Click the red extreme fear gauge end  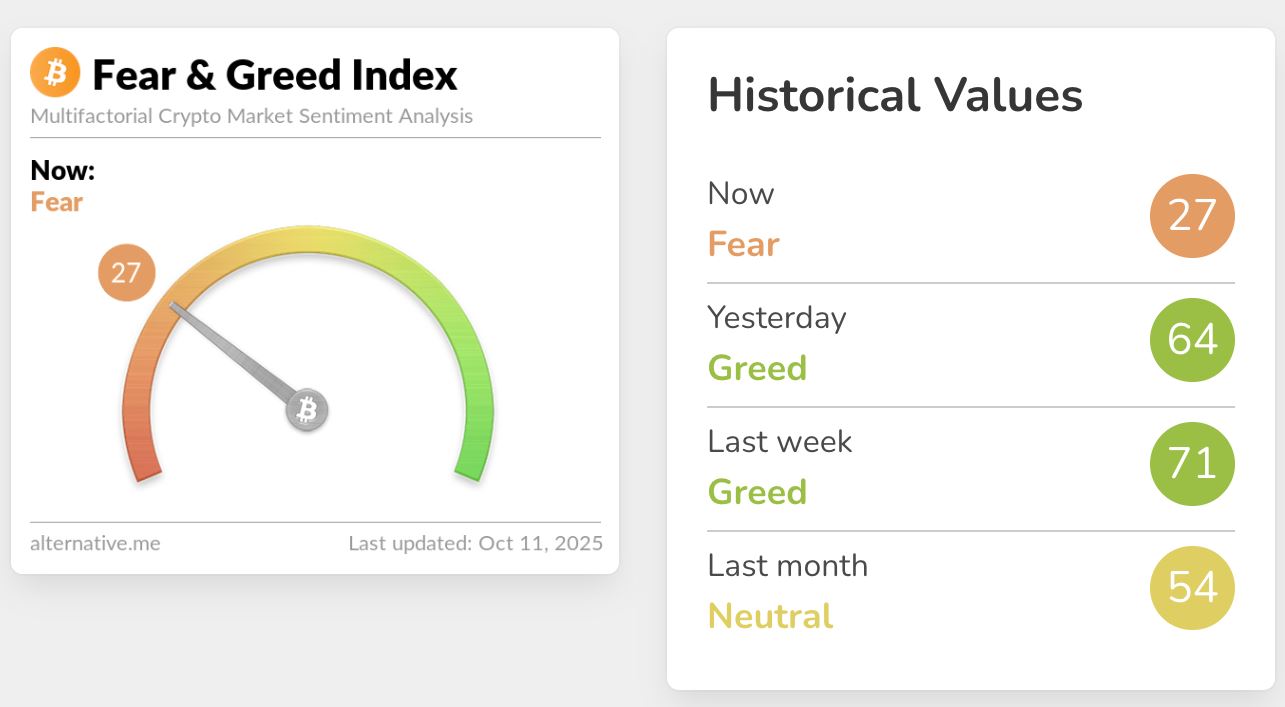tap(145, 465)
